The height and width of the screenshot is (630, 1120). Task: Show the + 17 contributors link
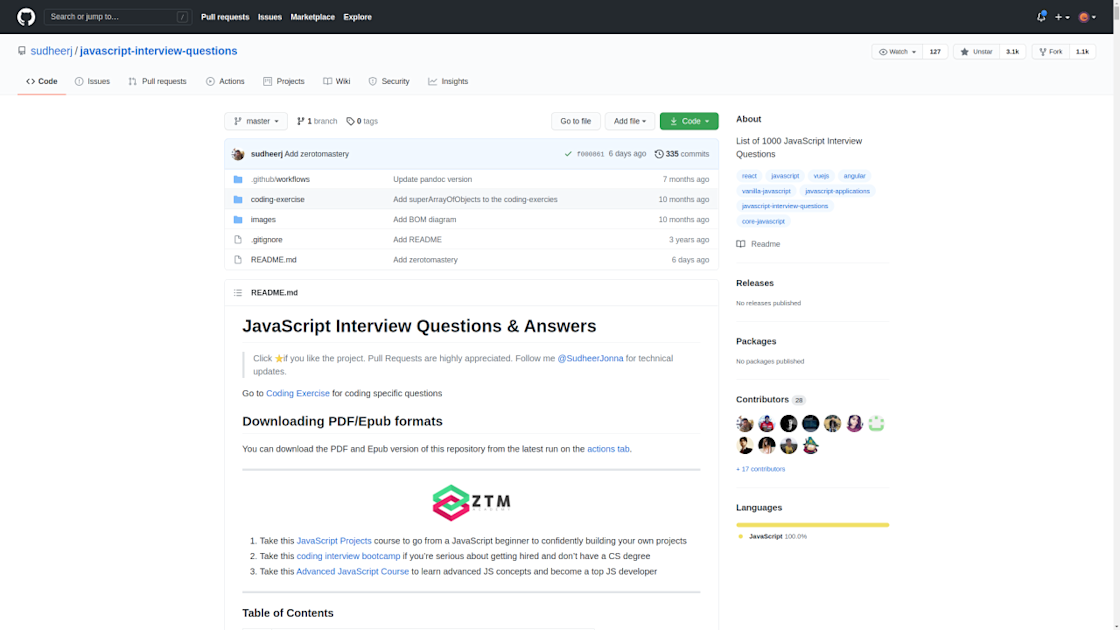click(760, 469)
